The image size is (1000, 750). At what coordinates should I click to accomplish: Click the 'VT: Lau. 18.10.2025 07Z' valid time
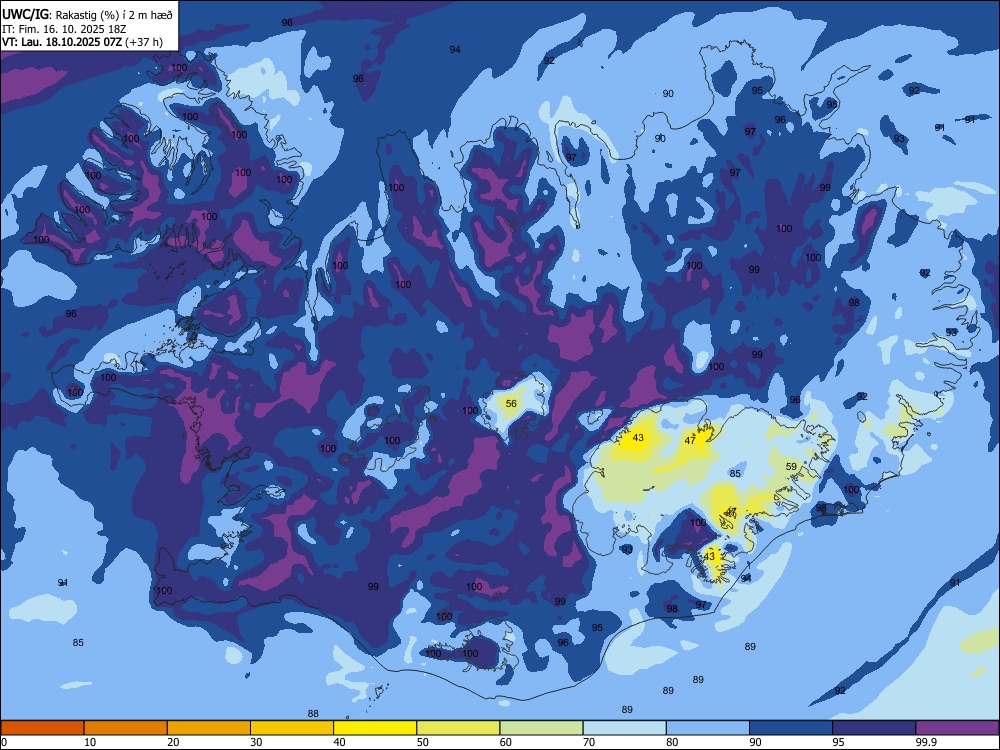[x=62, y=42]
